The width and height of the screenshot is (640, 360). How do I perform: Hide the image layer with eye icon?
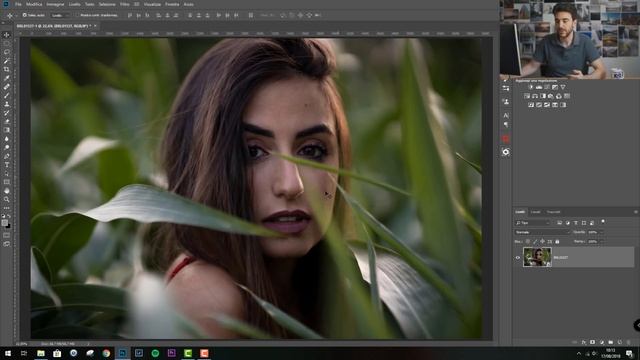pos(518,258)
